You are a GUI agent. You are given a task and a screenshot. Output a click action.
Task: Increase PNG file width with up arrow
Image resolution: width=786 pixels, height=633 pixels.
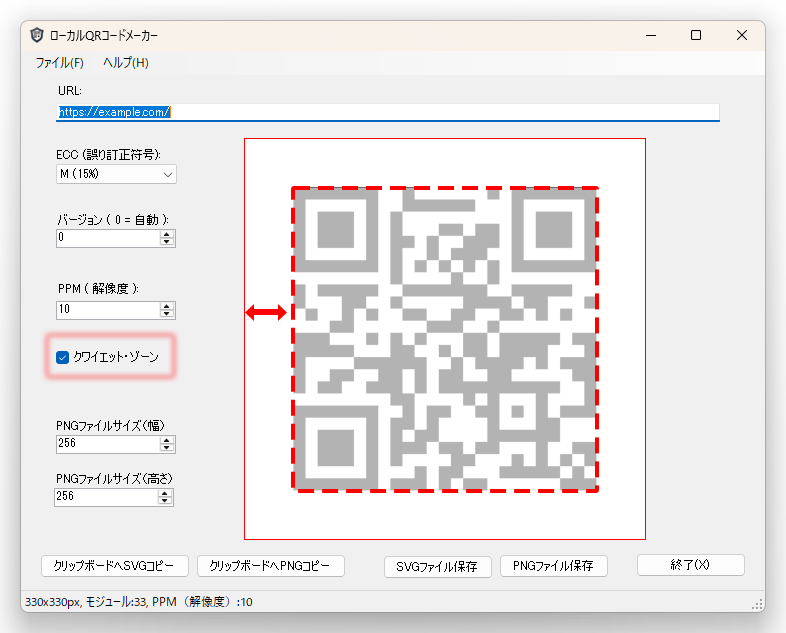(167, 439)
